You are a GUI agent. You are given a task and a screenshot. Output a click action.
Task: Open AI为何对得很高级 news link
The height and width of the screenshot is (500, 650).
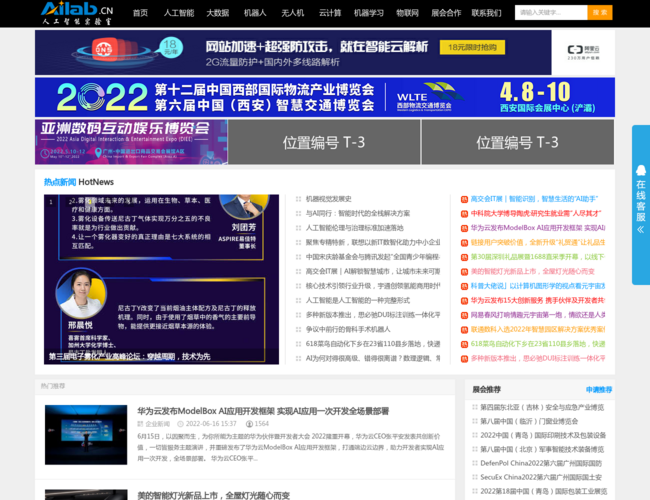point(373,359)
